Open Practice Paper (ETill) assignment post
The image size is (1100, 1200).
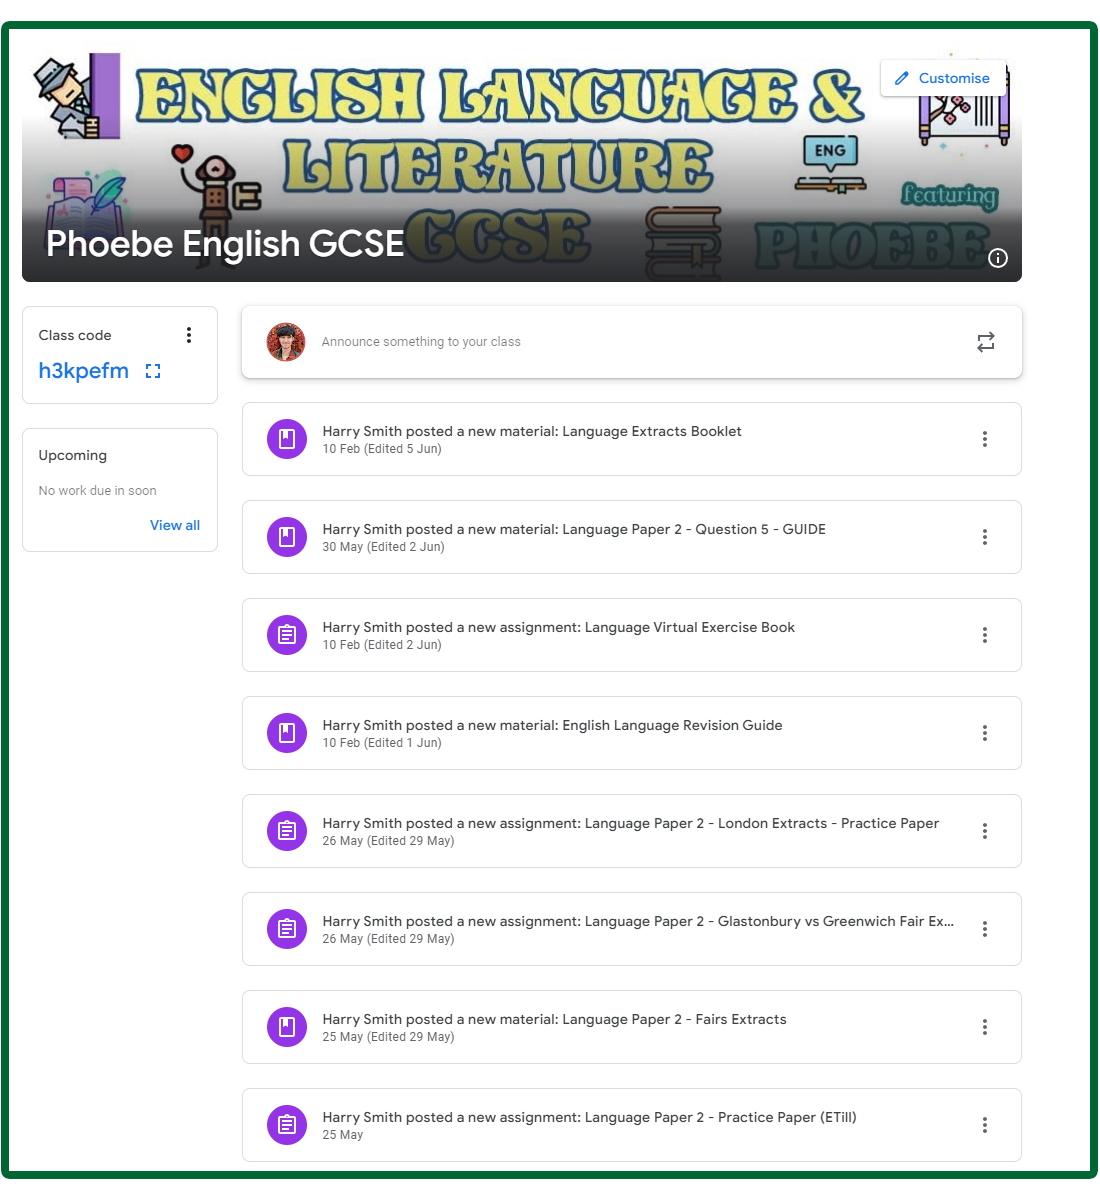[x=632, y=1125]
